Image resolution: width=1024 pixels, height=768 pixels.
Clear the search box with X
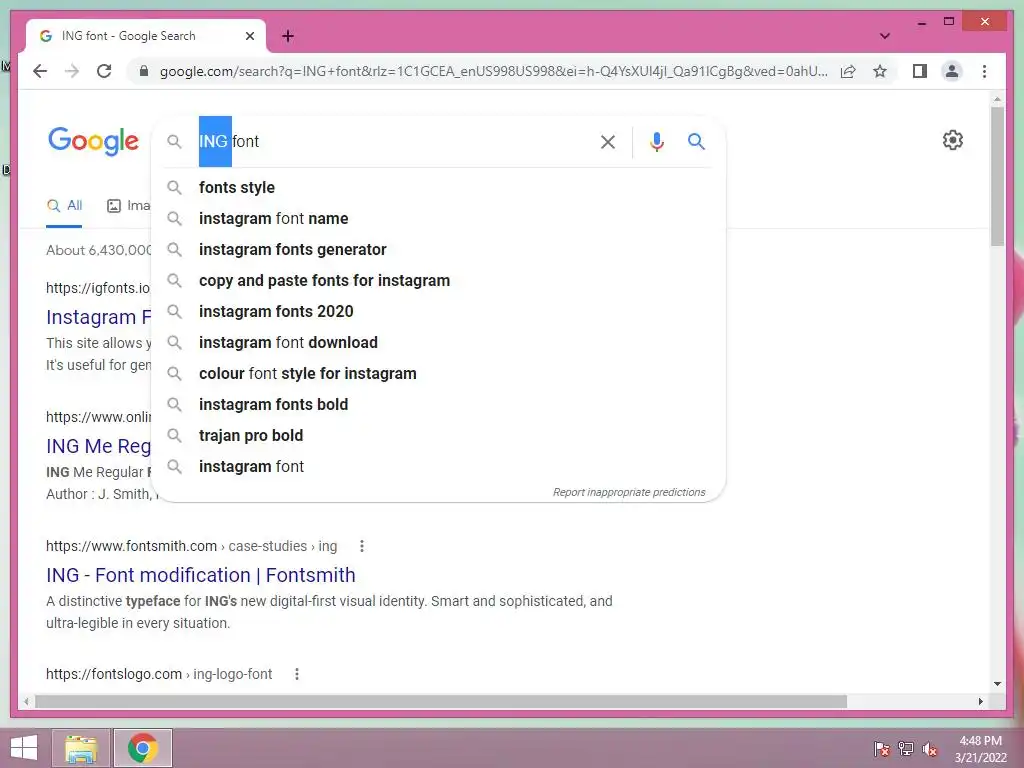coord(607,142)
